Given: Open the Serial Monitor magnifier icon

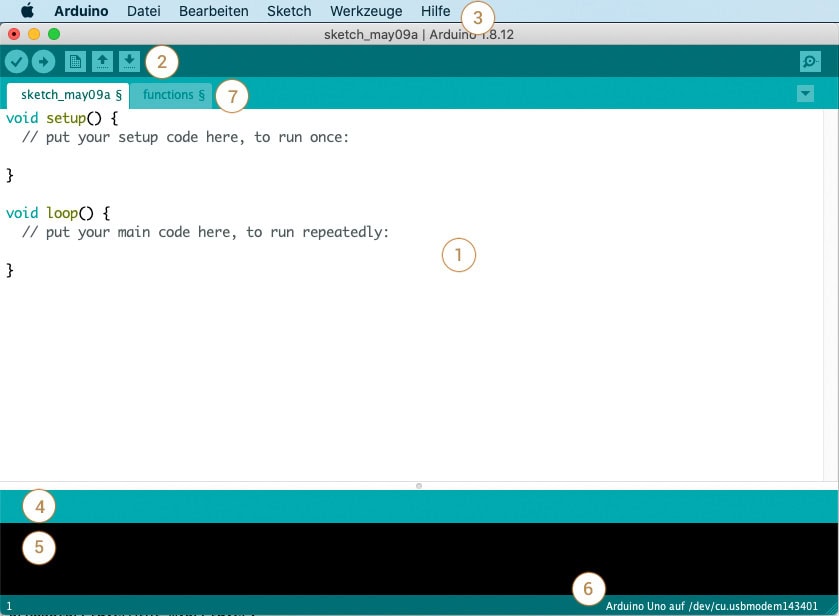Looking at the screenshot, I should pyautogui.click(x=810, y=62).
